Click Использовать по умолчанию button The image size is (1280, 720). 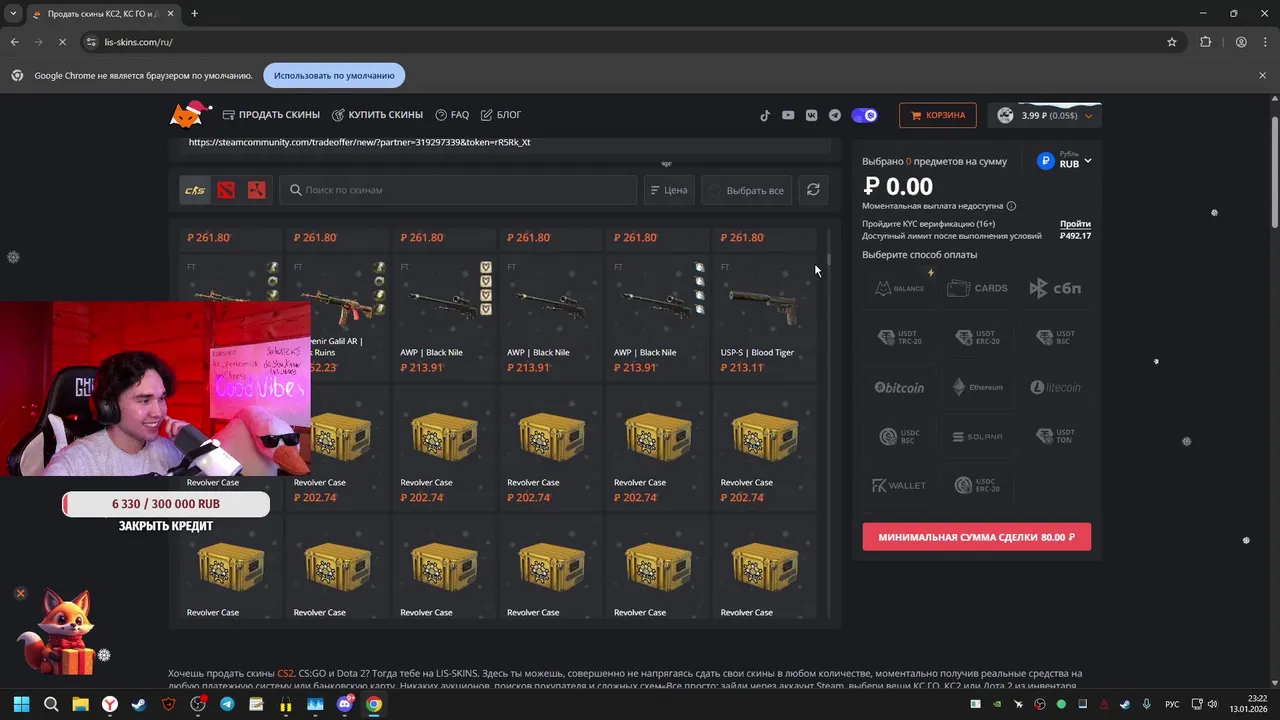click(334, 75)
